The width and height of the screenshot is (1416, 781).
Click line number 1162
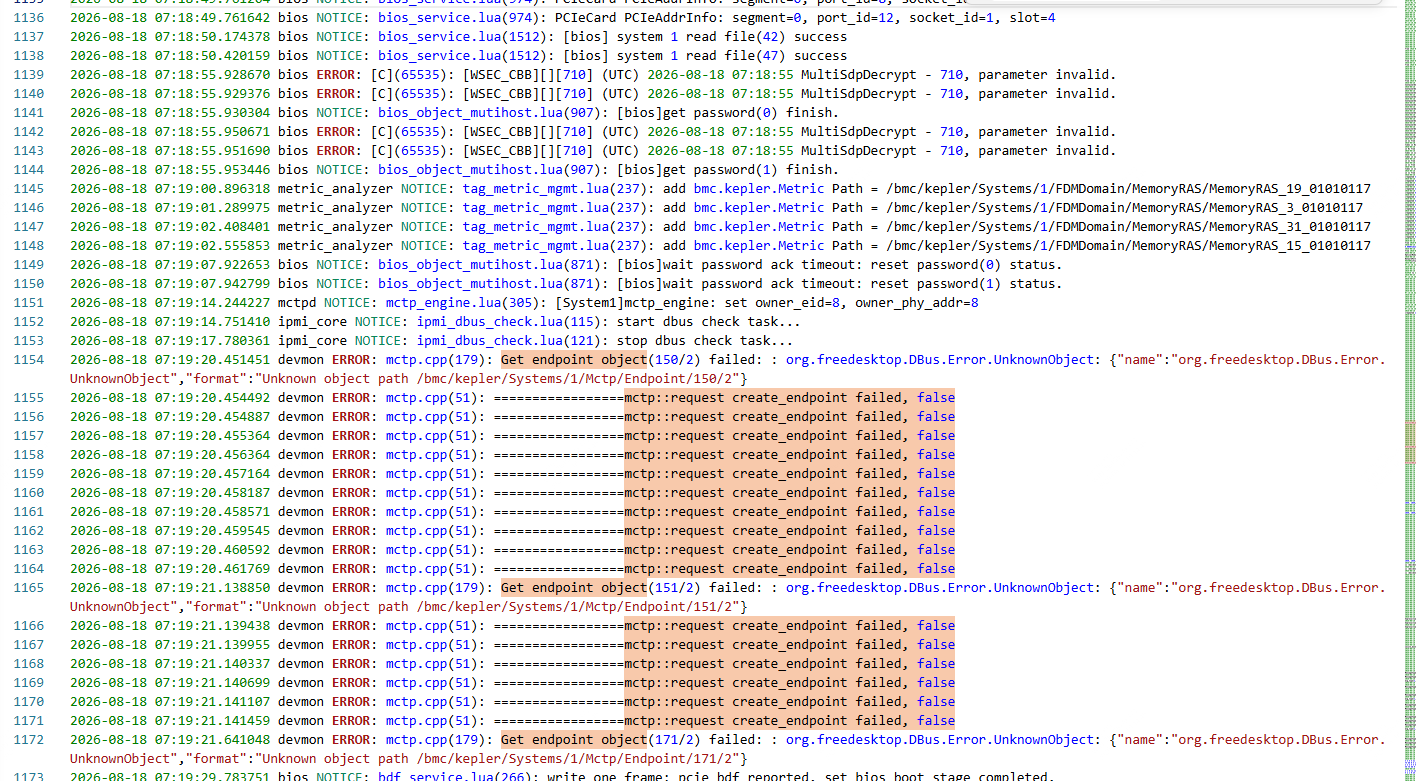click(29, 531)
